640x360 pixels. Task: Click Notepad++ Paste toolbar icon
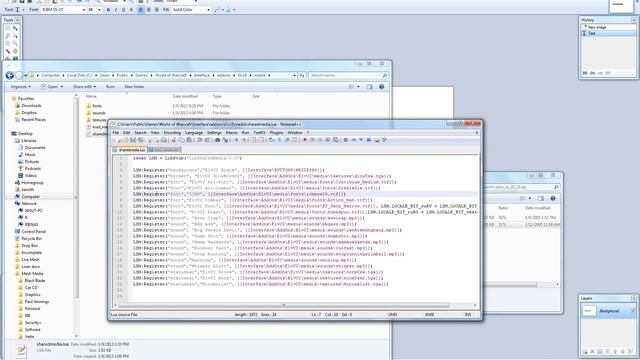(x=189, y=140)
